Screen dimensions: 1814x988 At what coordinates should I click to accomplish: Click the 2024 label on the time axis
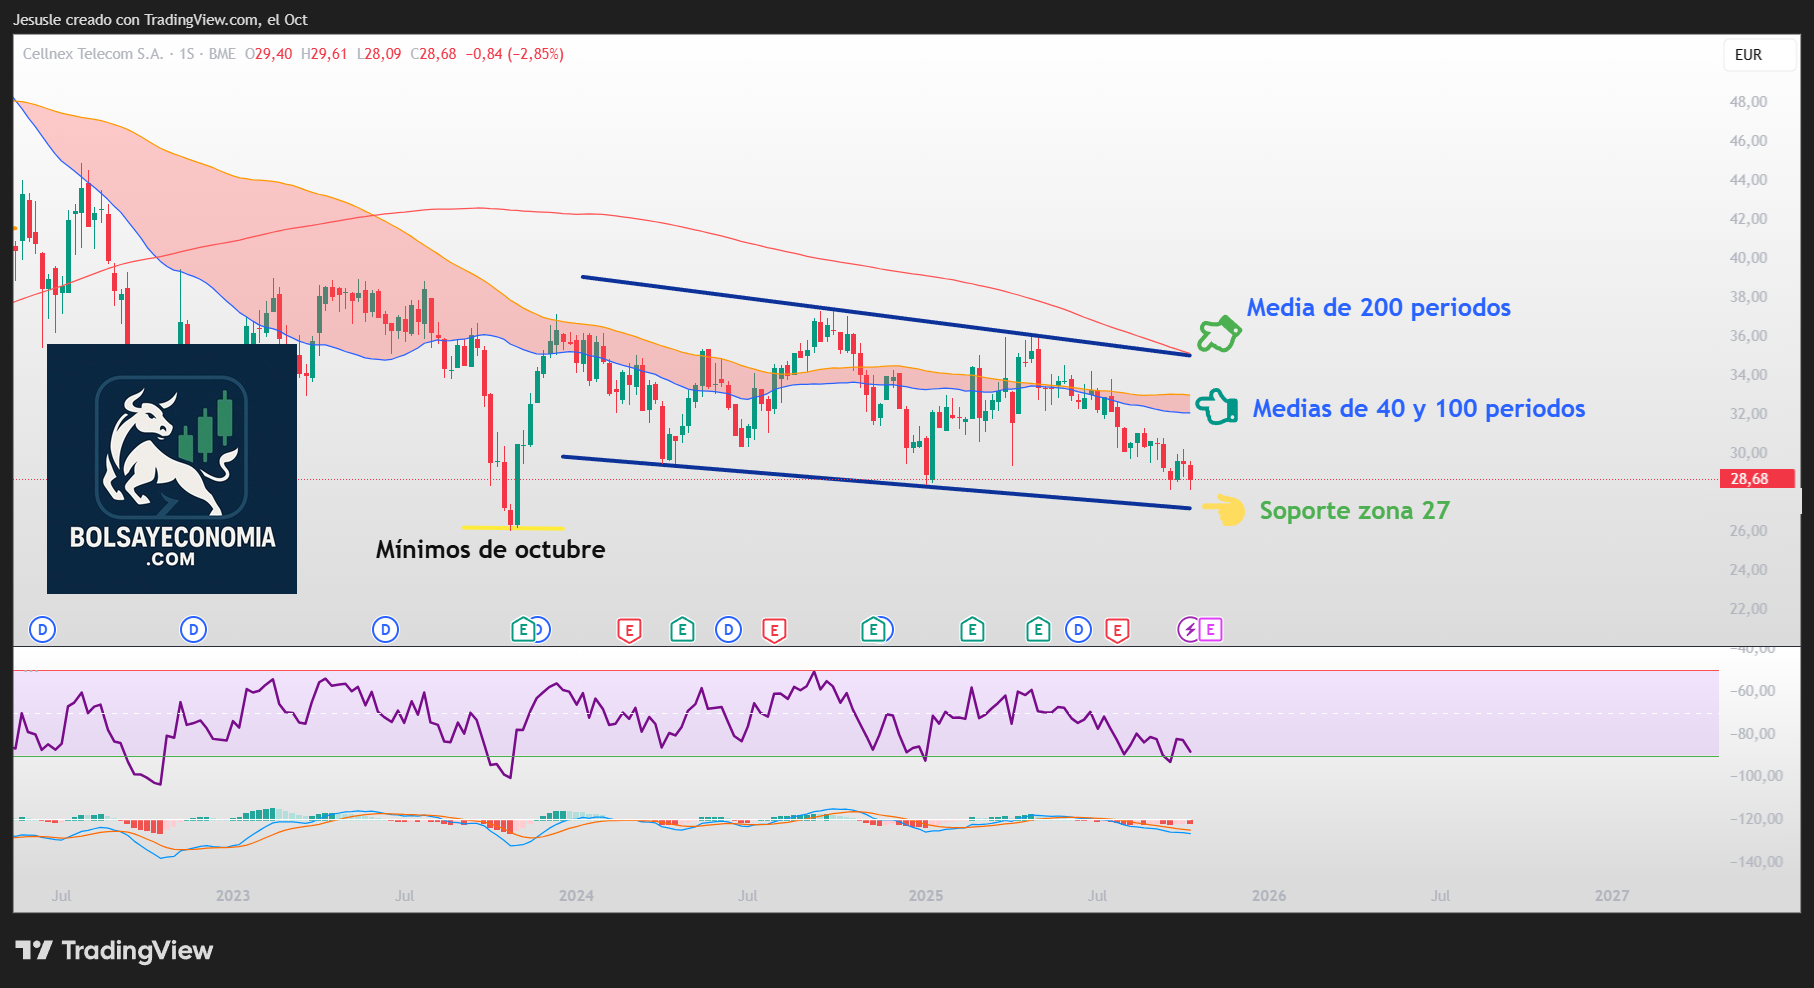tap(576, 896)
